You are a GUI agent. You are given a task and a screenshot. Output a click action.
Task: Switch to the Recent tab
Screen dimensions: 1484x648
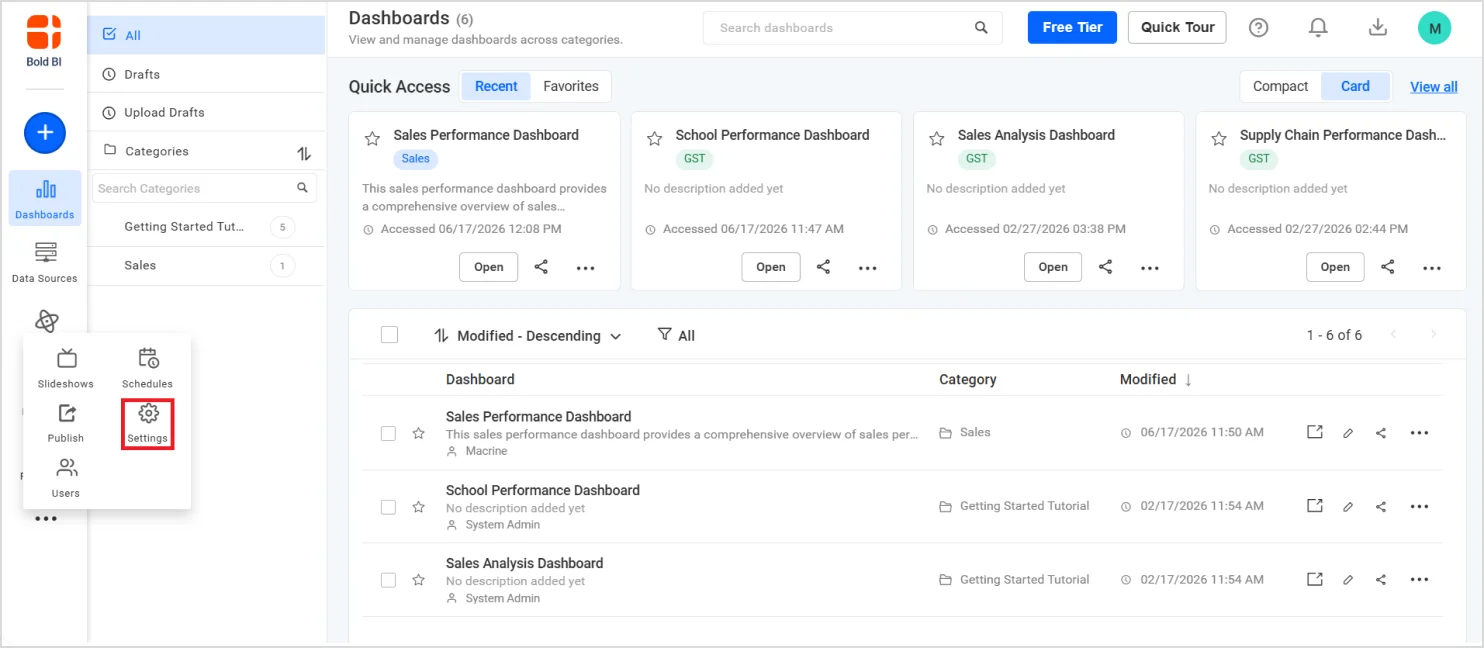tap(496, 86)
